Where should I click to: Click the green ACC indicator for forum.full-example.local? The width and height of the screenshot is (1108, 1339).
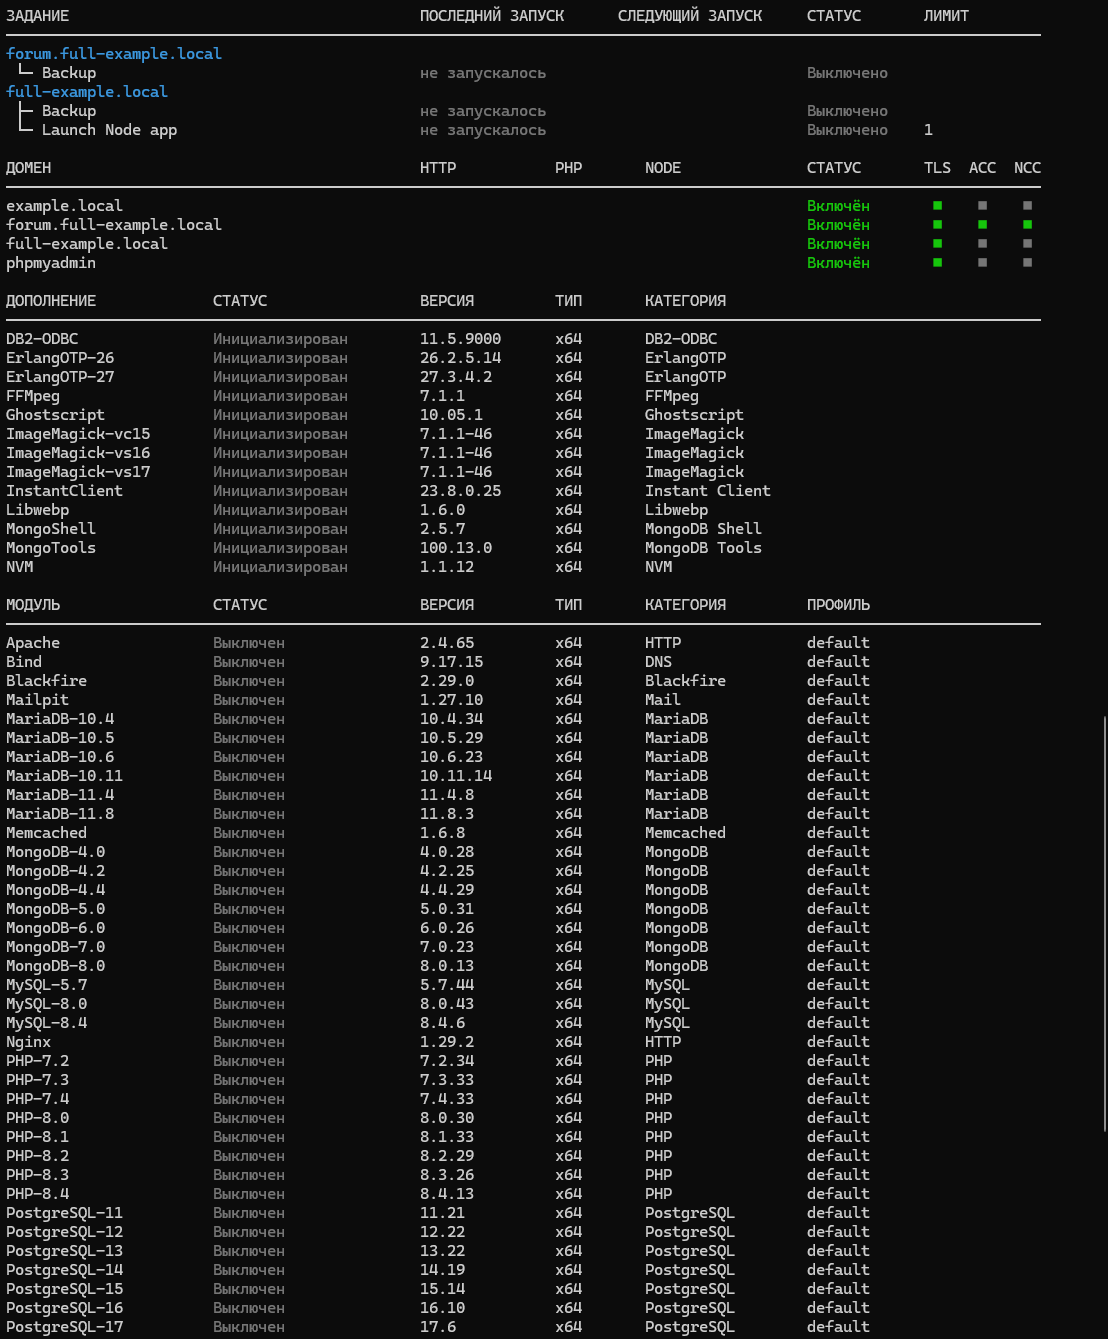pos(982,225)
